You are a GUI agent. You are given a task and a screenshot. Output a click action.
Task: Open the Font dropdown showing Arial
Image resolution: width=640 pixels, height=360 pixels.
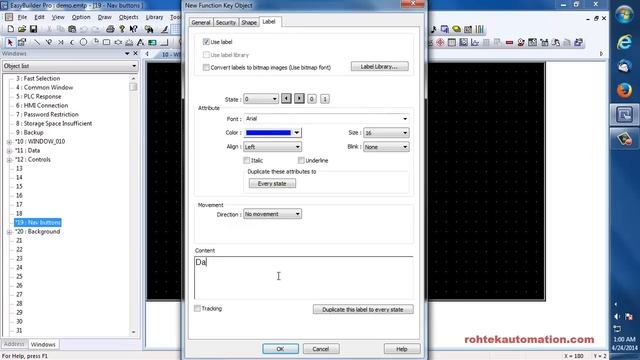tap(326, 118)
